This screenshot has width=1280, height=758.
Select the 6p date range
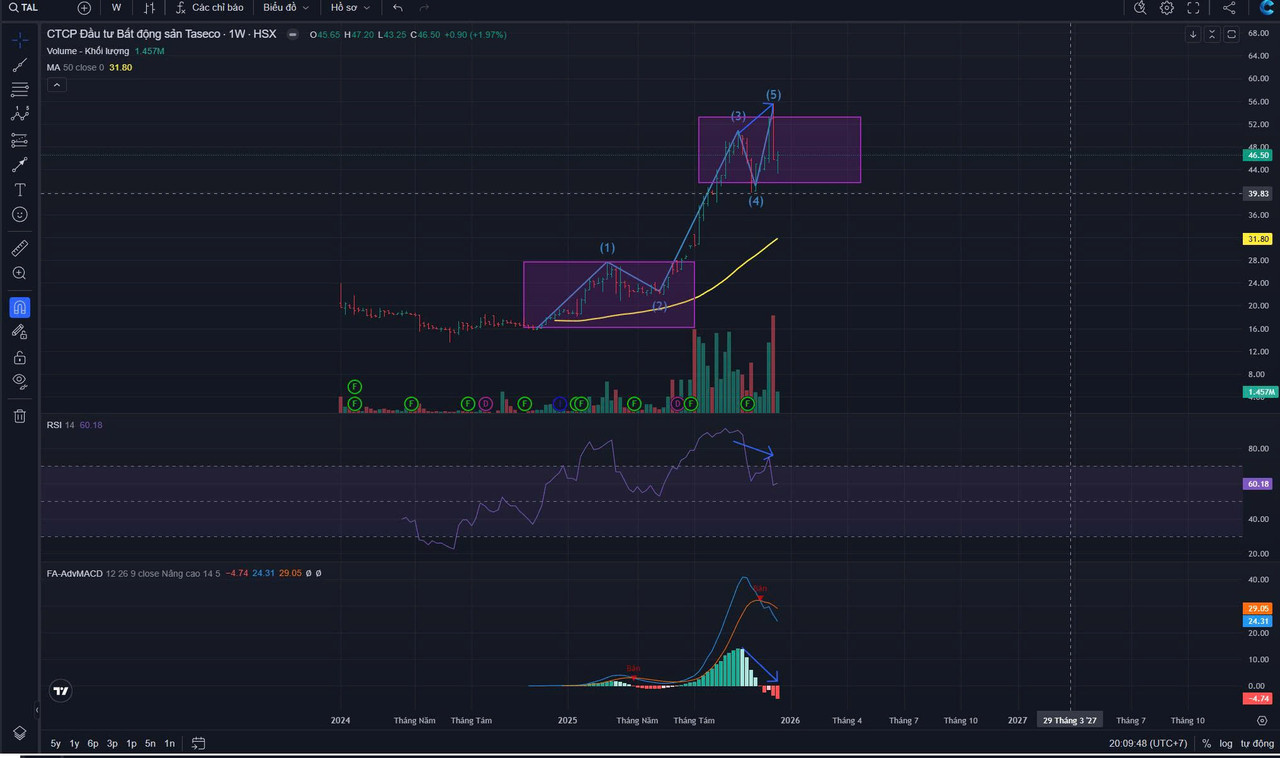coord(93,743)
